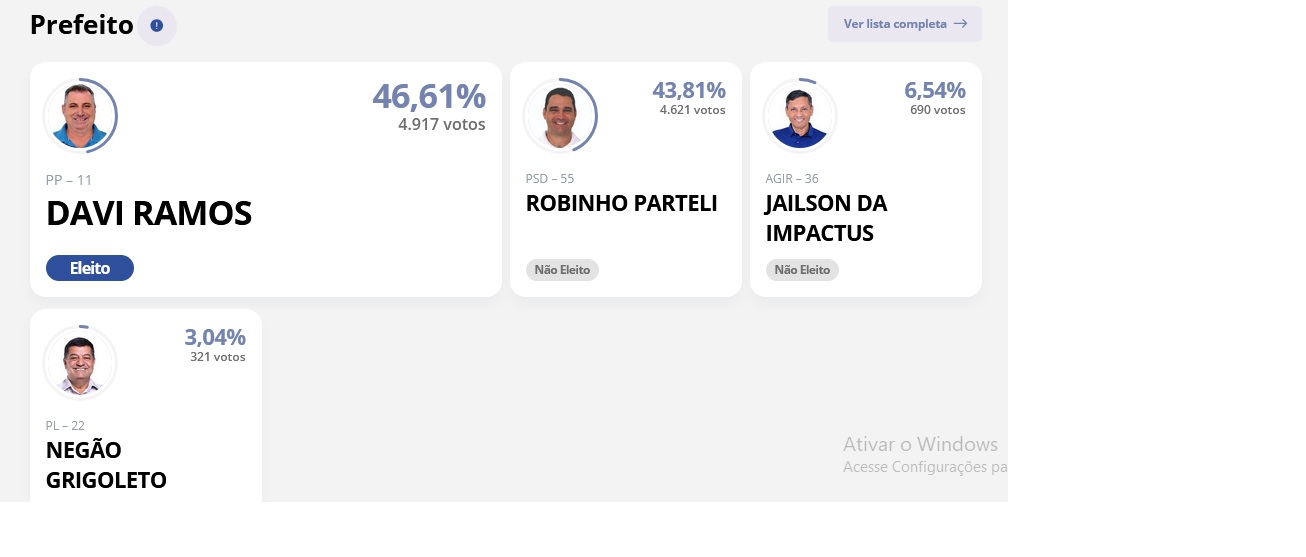Click the Prefeito section heading
This screenshot has width=1306, height=557.
tap(82, 25)
